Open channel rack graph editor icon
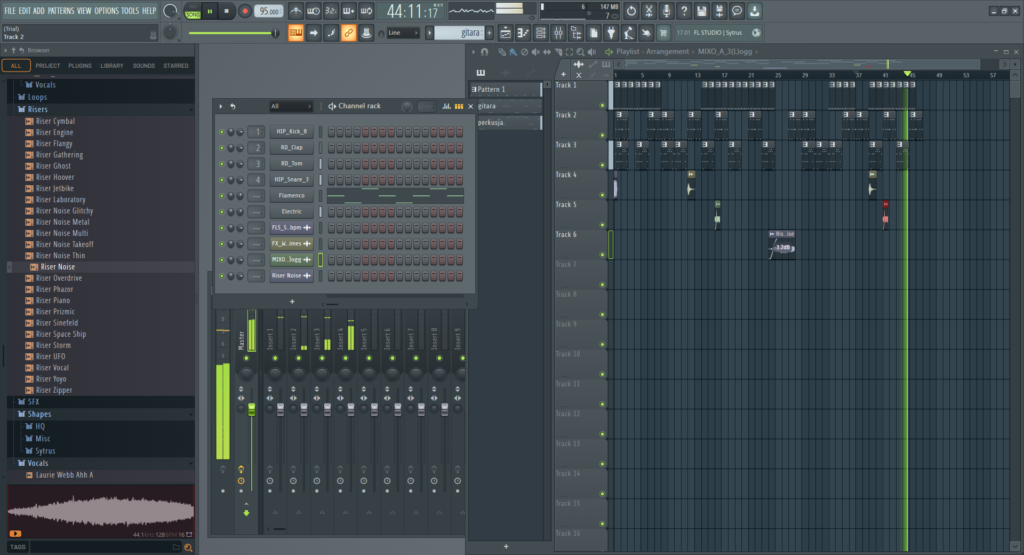This screenshot has width=1024, height=555. pyautogui.click(x=447, y=106)
